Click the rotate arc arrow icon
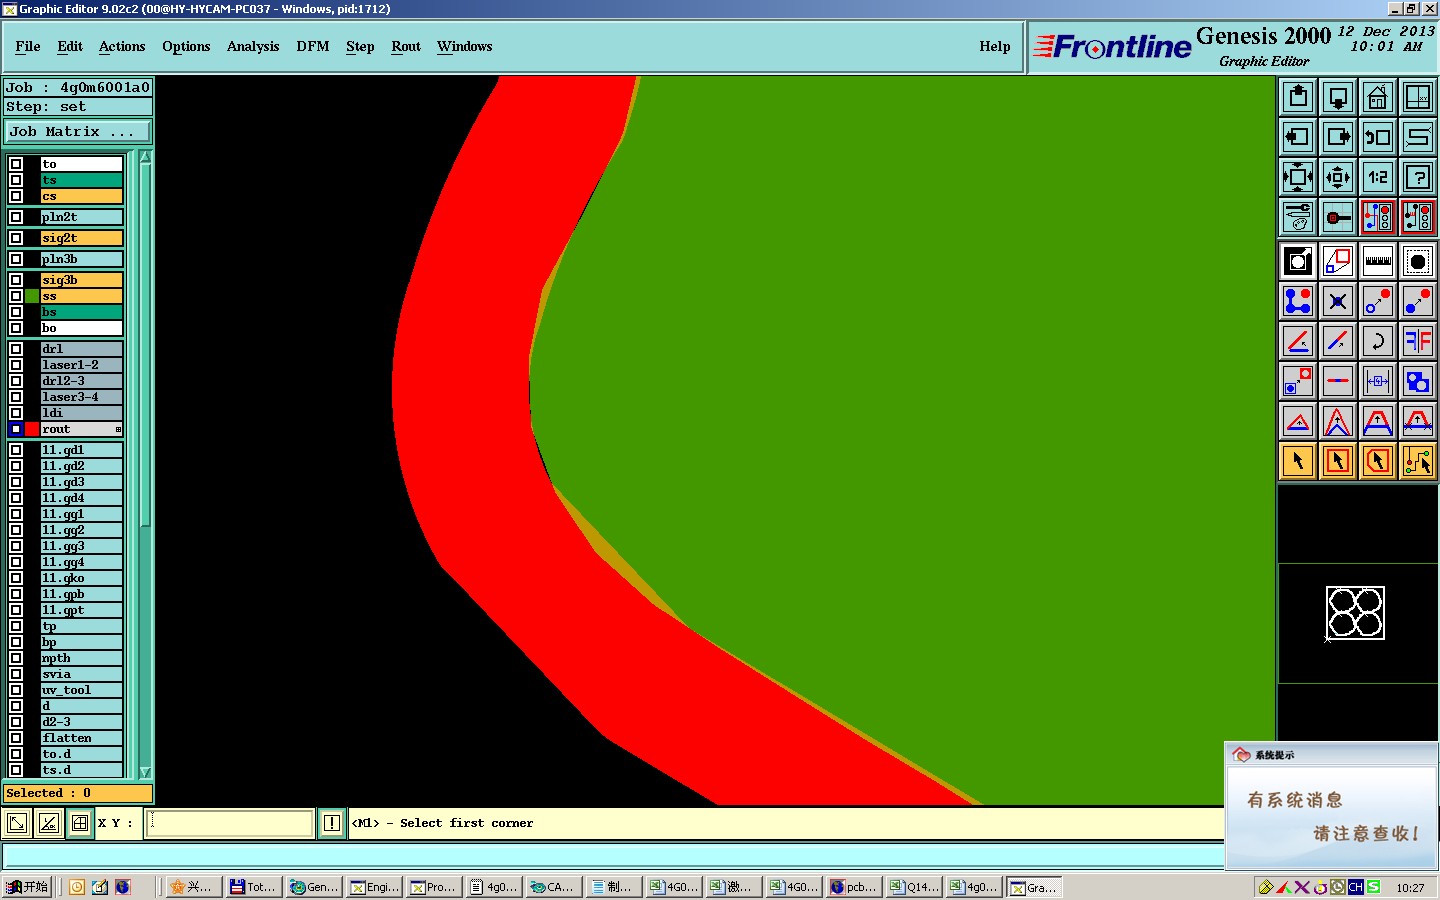Image resolution: width=1440 pixels, height=900 pixels. pos(1378,341)
